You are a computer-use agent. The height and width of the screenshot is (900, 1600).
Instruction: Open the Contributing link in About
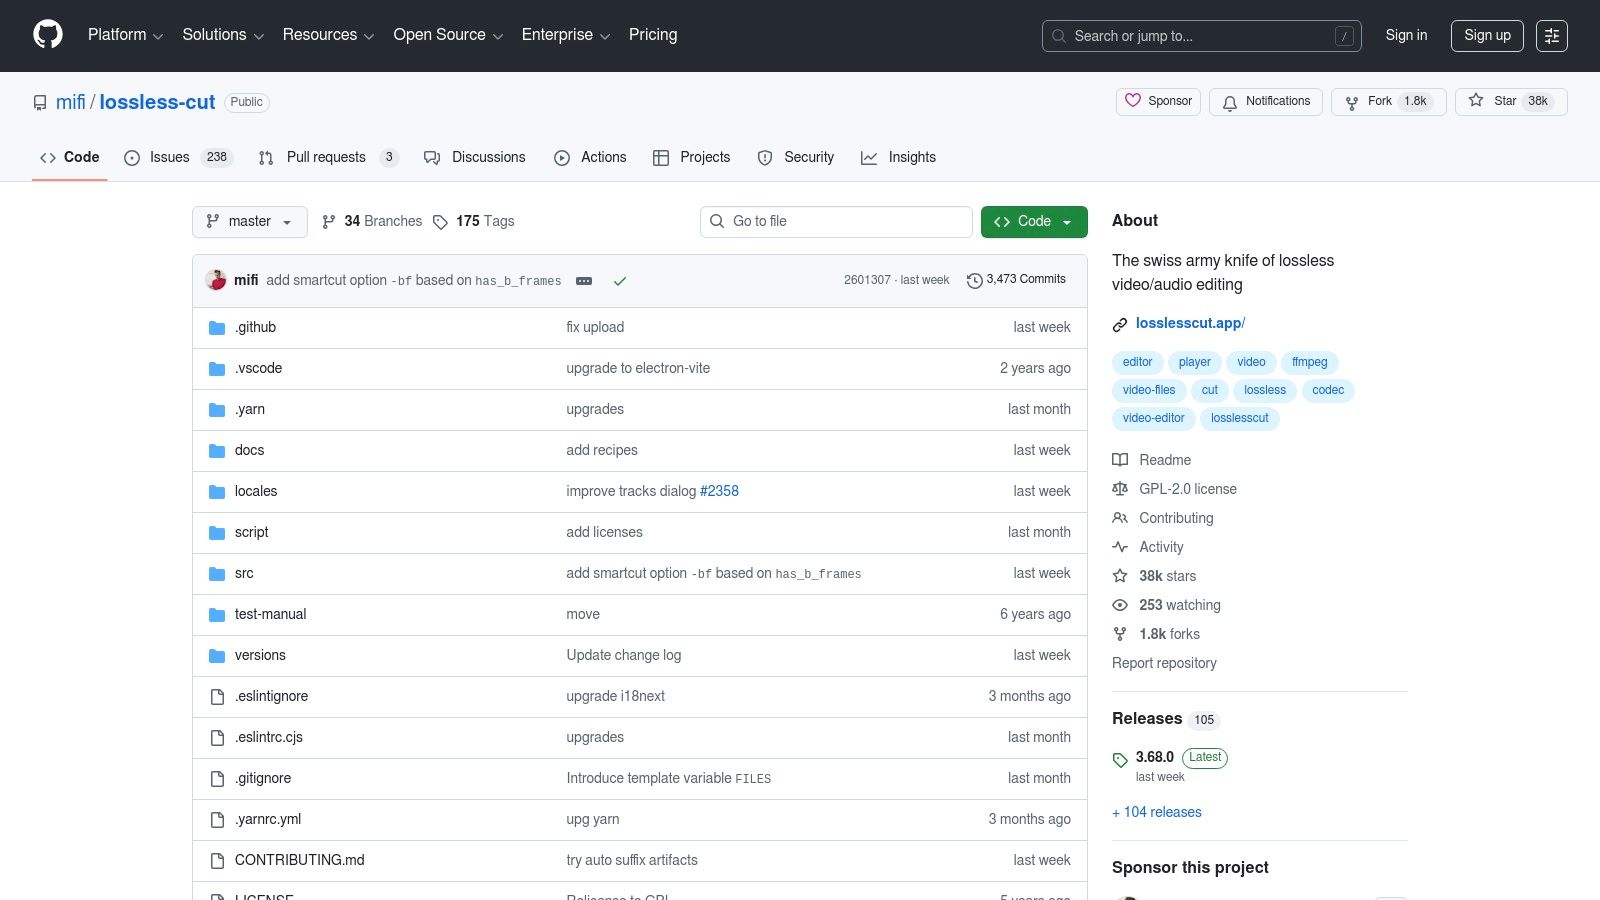click(1176, 518)
